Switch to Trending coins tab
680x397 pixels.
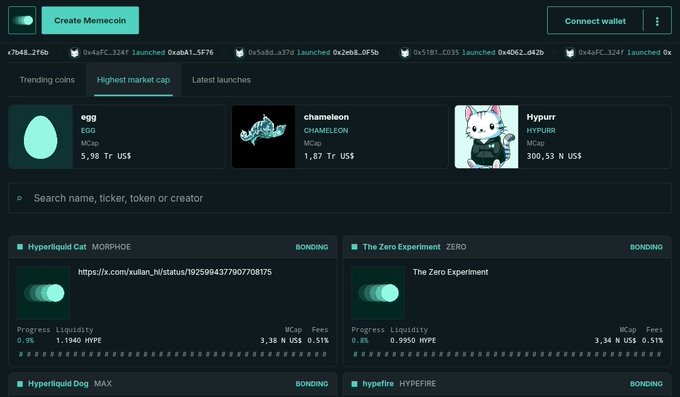click(x=47, y=80)
